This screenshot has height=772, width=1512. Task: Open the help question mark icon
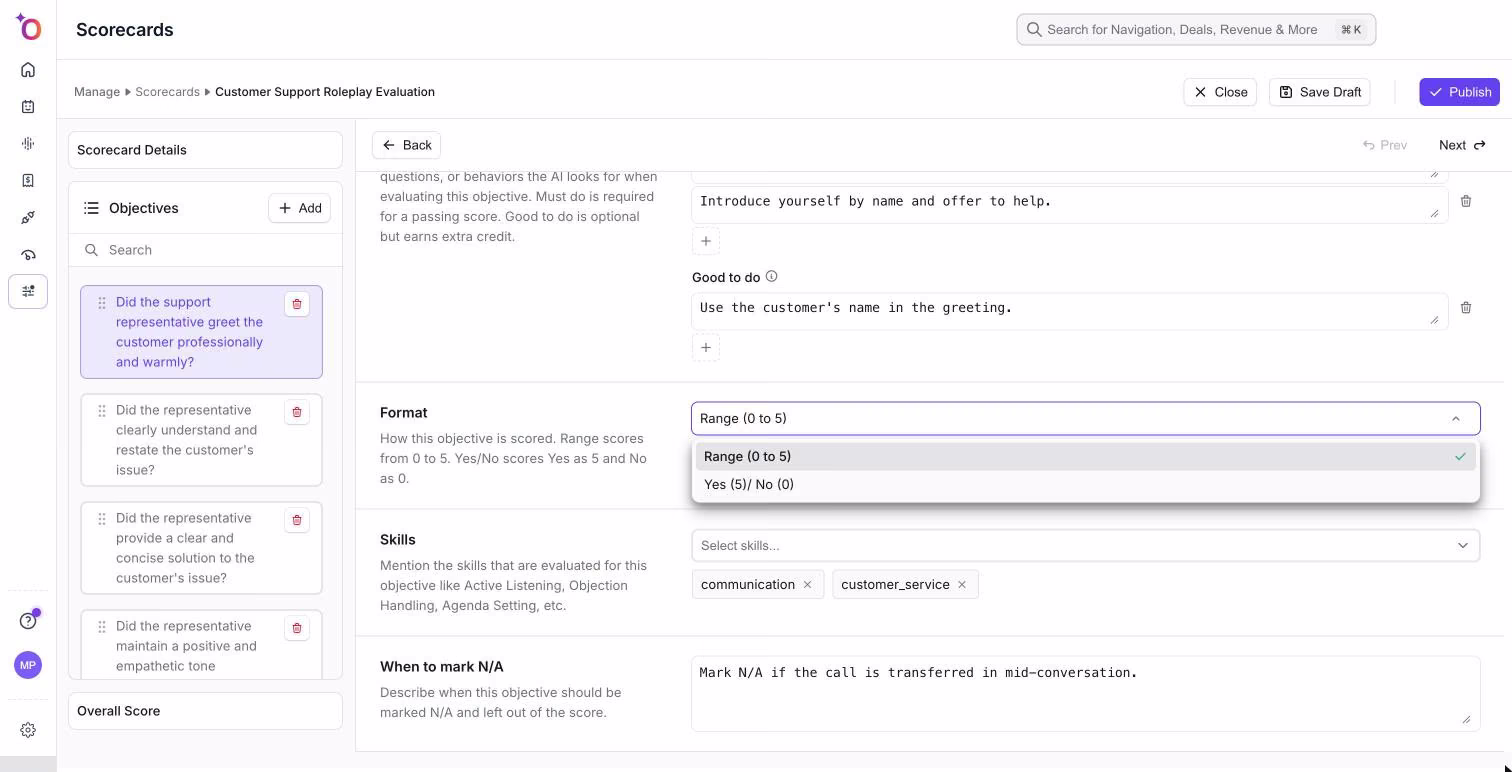tap(28, 621)
